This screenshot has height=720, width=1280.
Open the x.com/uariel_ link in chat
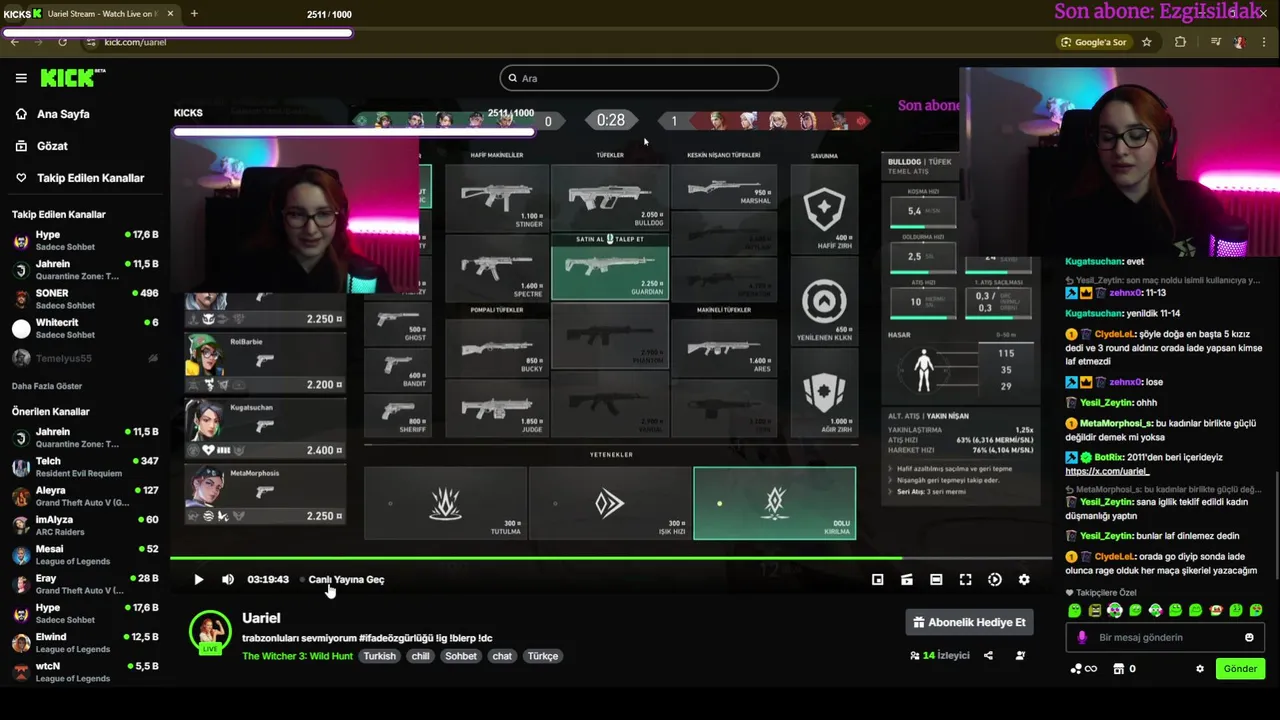[1107, 471]
